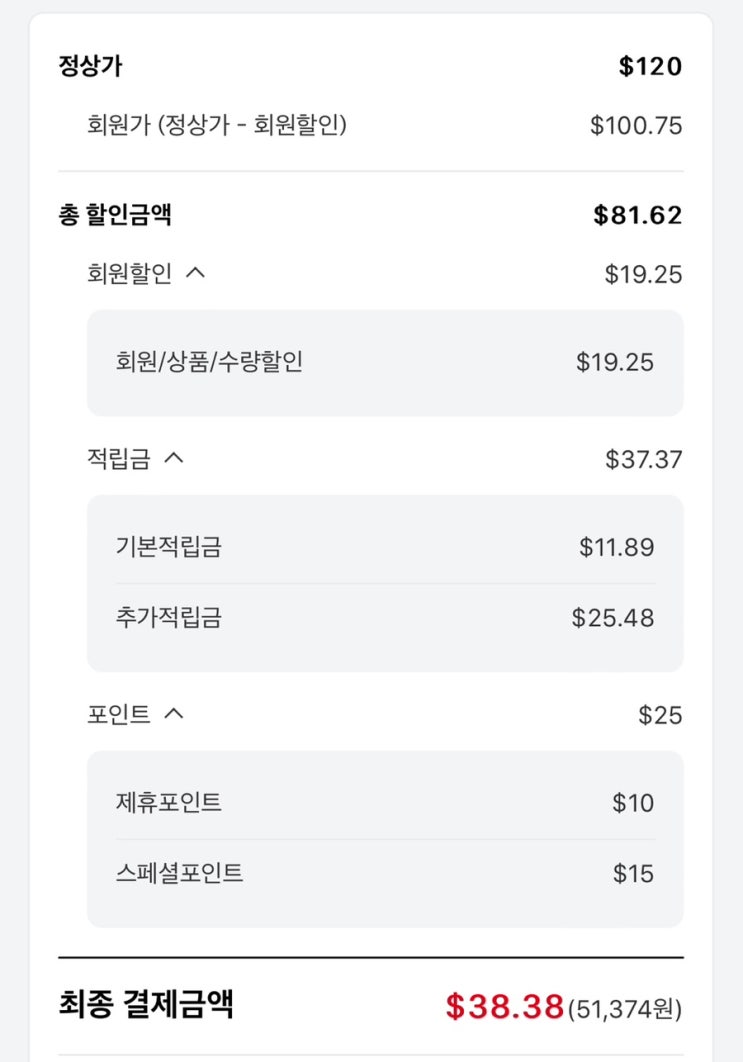The height and width of the screenshot is (1062, 743).
Task: Click the 추가적립금 row label
Action: [x=169, y=617]
